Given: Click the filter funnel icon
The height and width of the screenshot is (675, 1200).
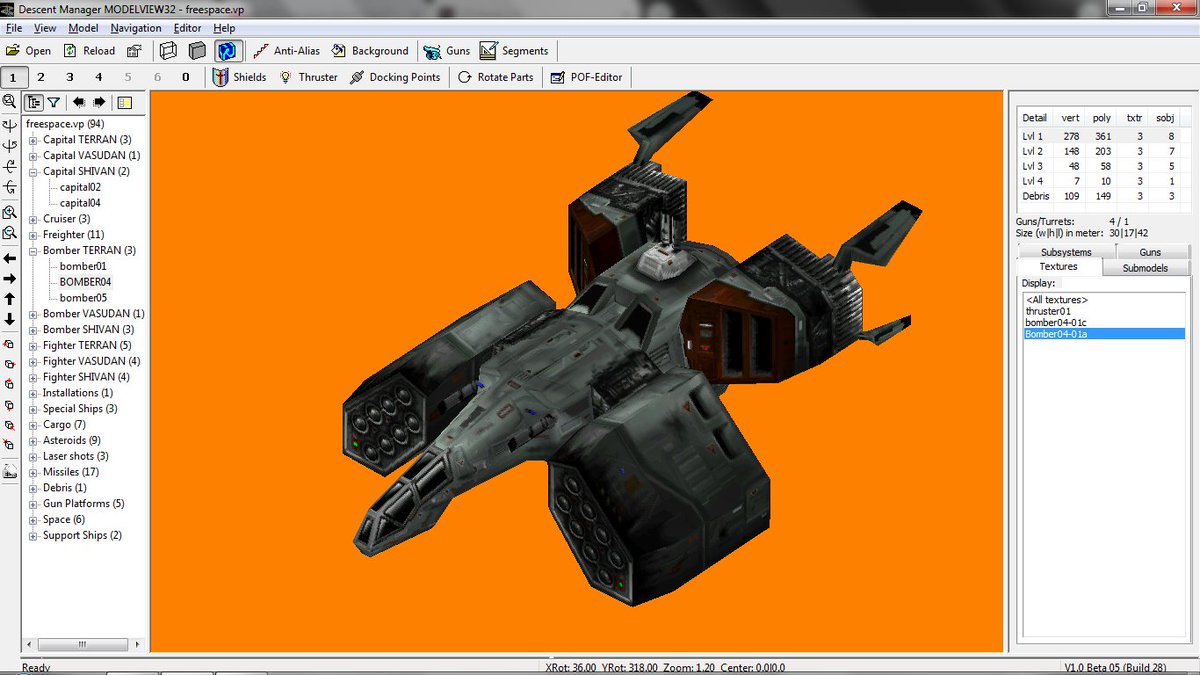Looking at the screenshot, I should click(x=54, y=102).
